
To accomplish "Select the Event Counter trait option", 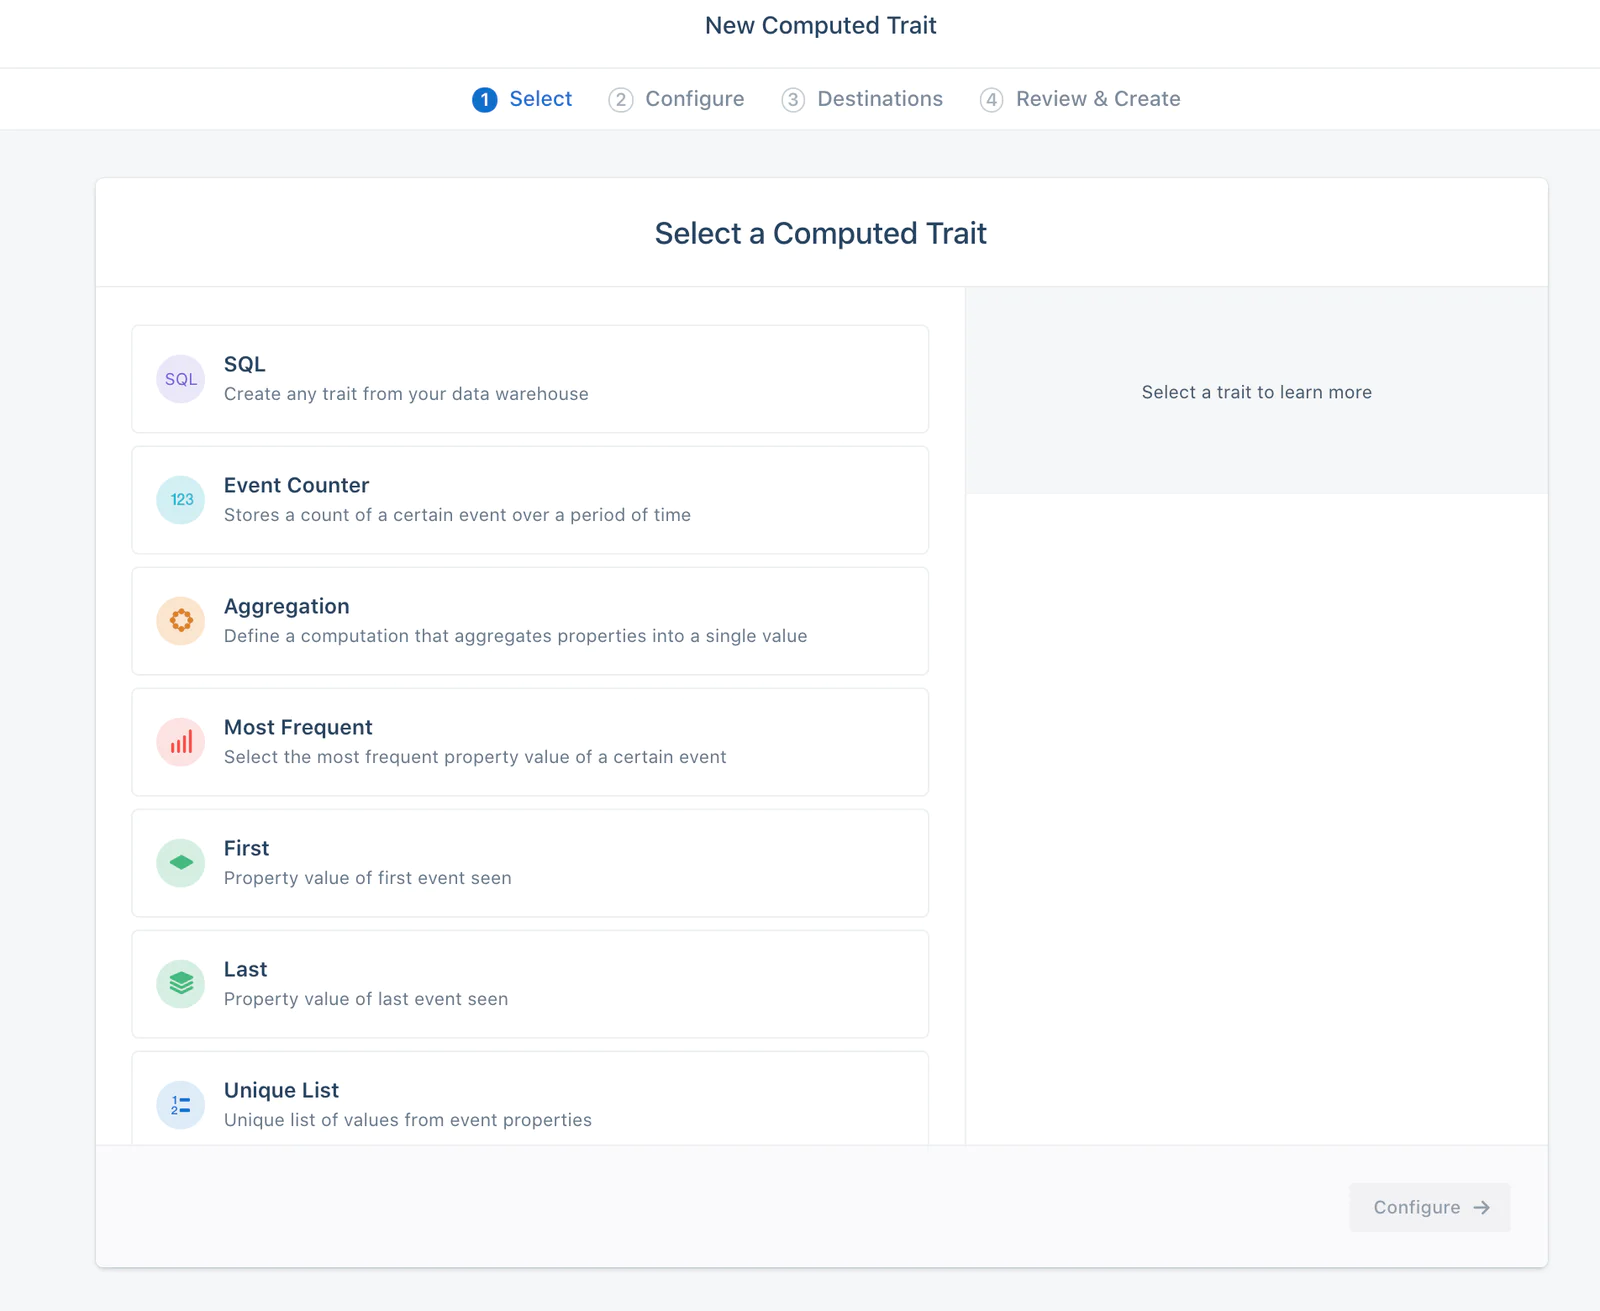I will 529,500.
